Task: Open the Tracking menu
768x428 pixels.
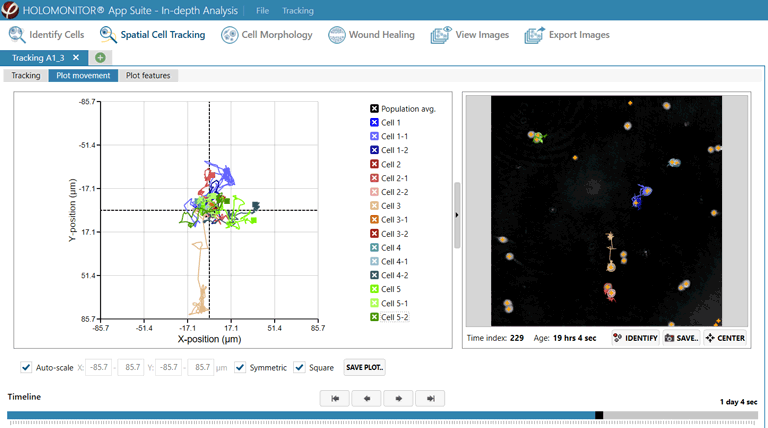Action: 298,10
